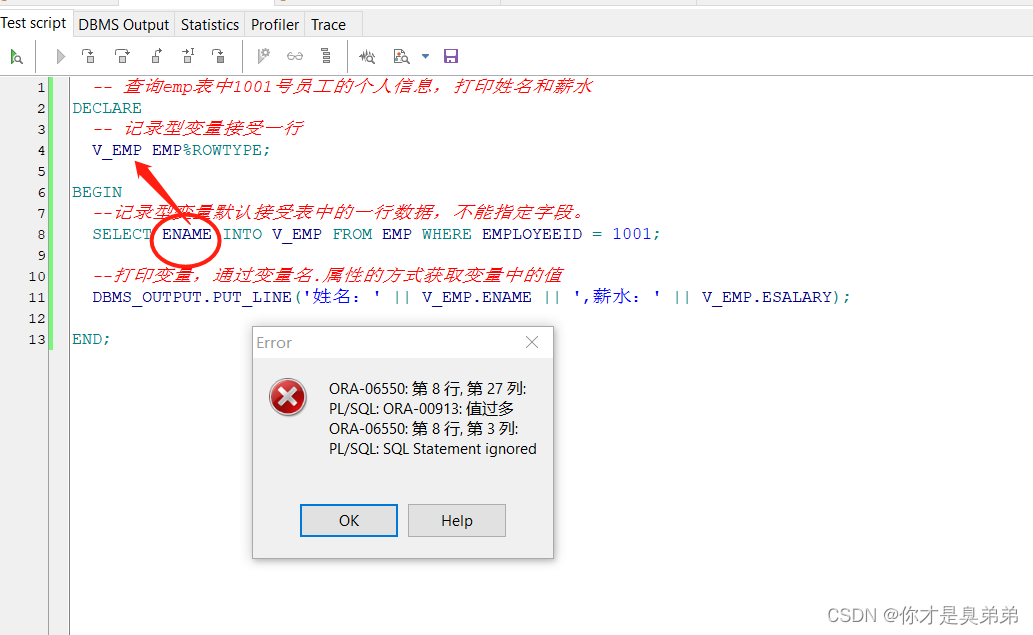
Task: Go to the Trace tab
Action: [x=328, y=24]
